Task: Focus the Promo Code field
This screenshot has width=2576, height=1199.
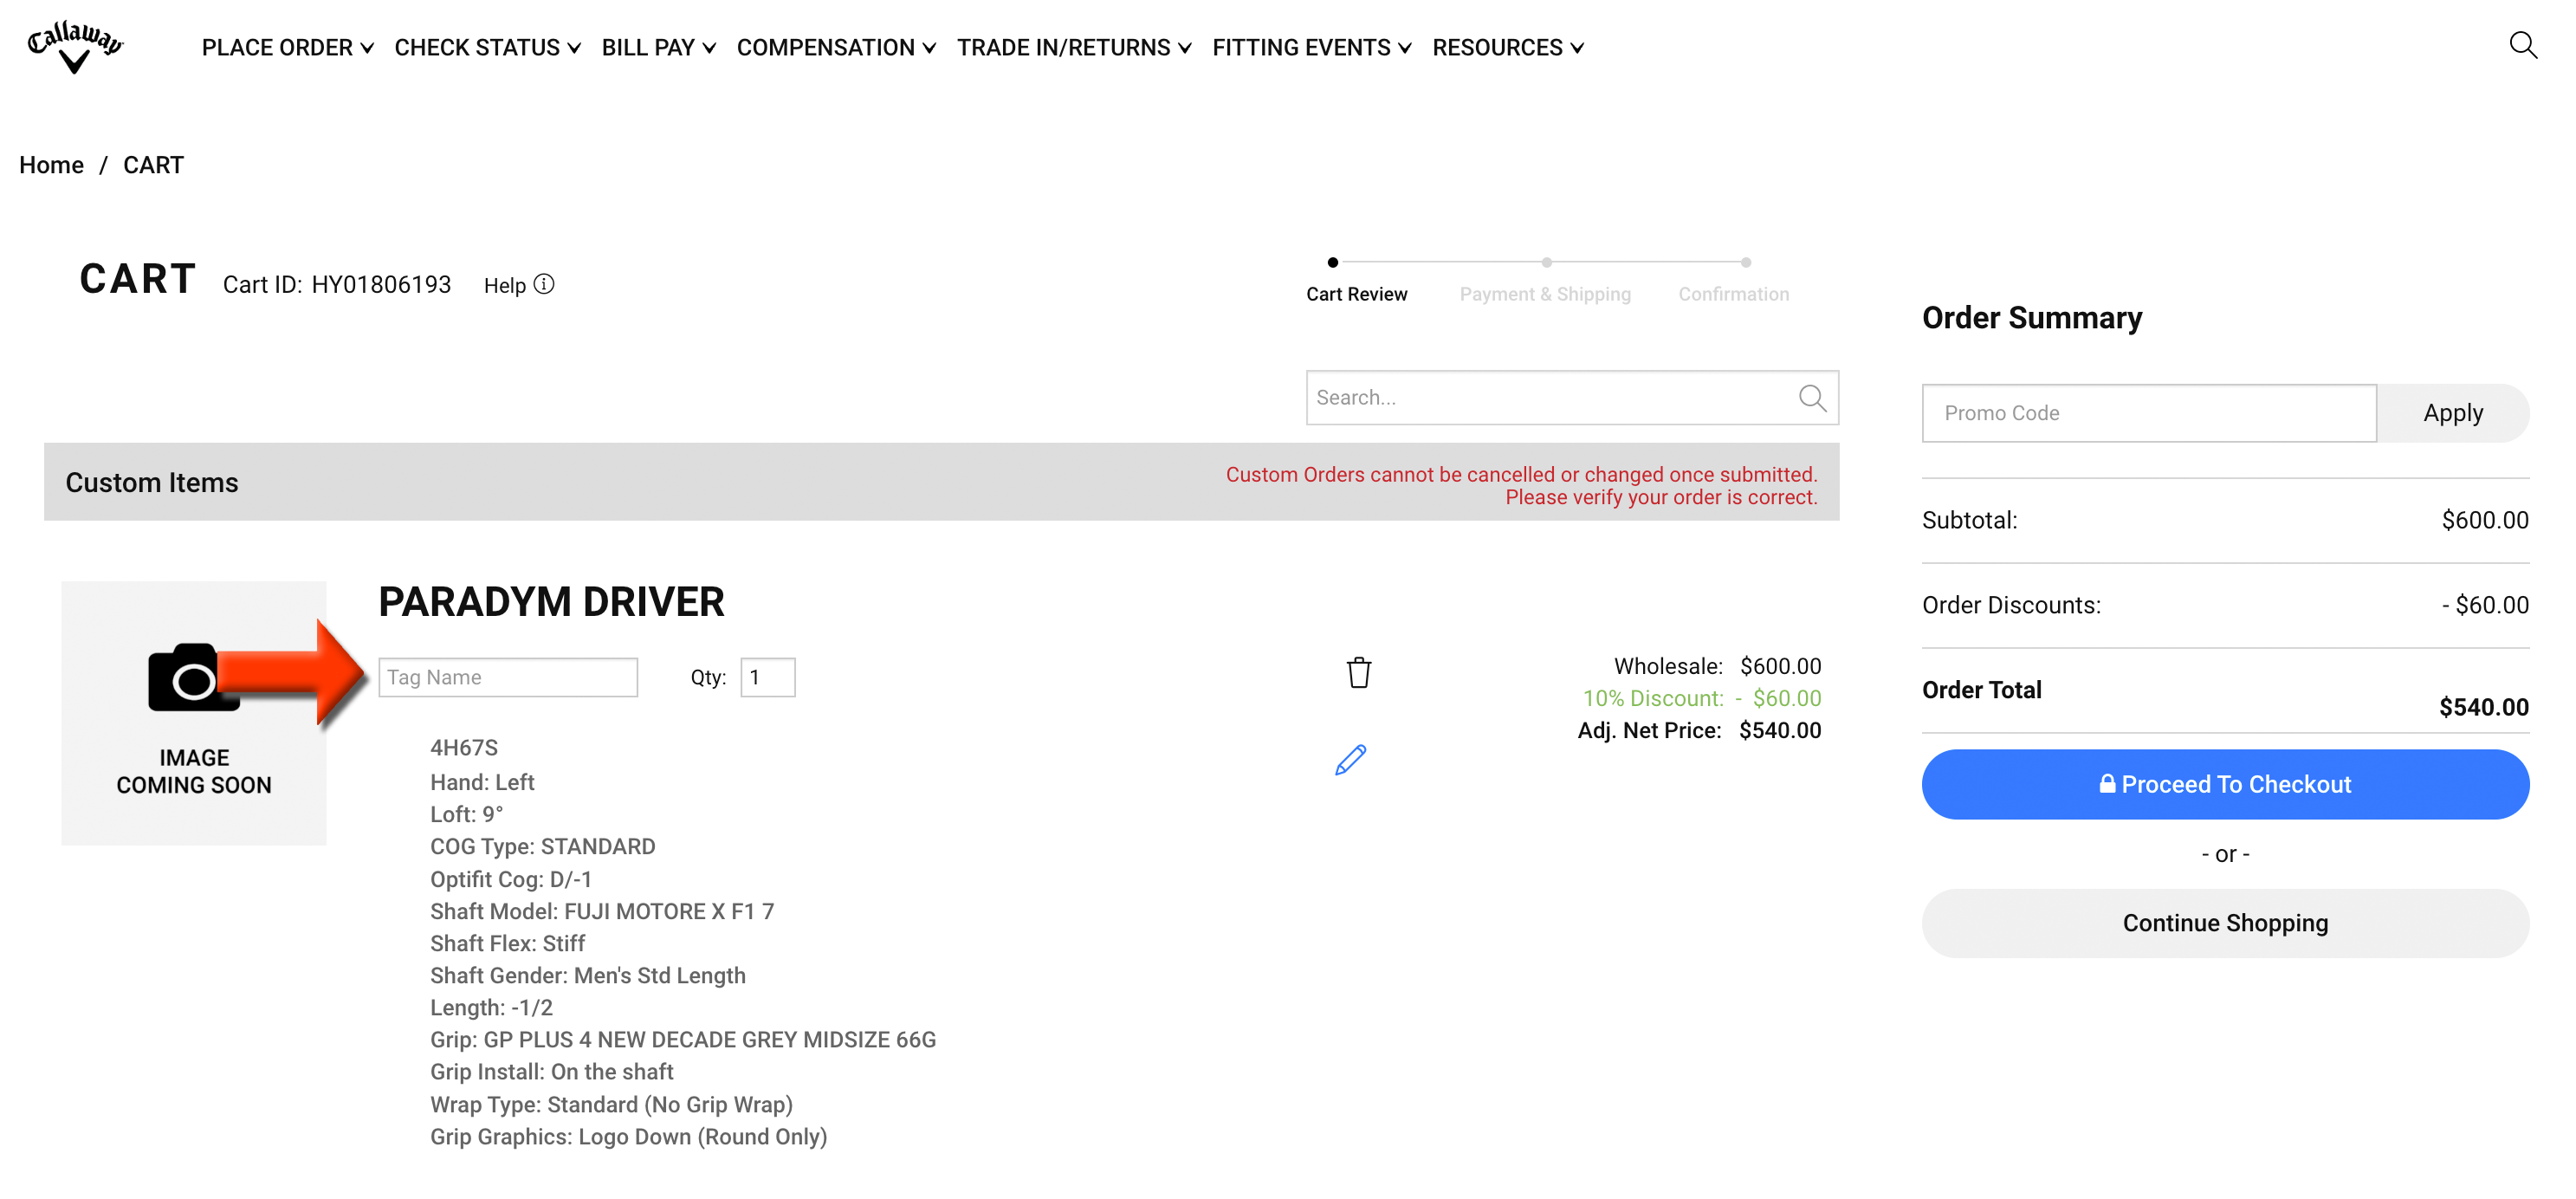Action: coord(2149,413)
